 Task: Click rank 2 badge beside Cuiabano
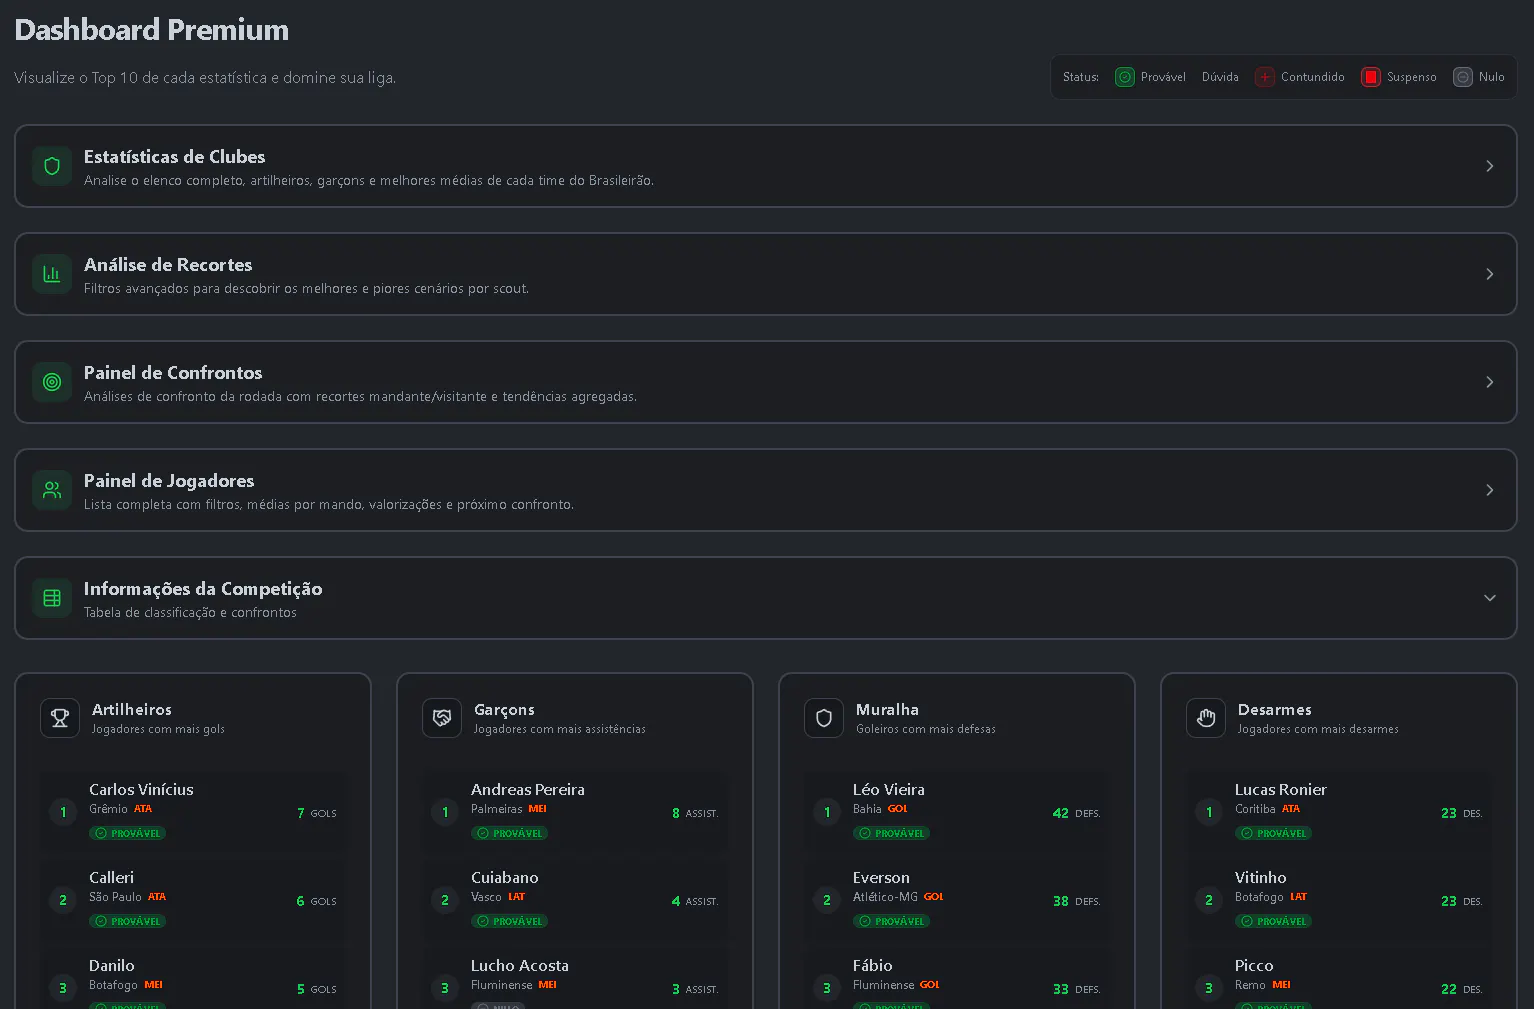pos(445,900)
